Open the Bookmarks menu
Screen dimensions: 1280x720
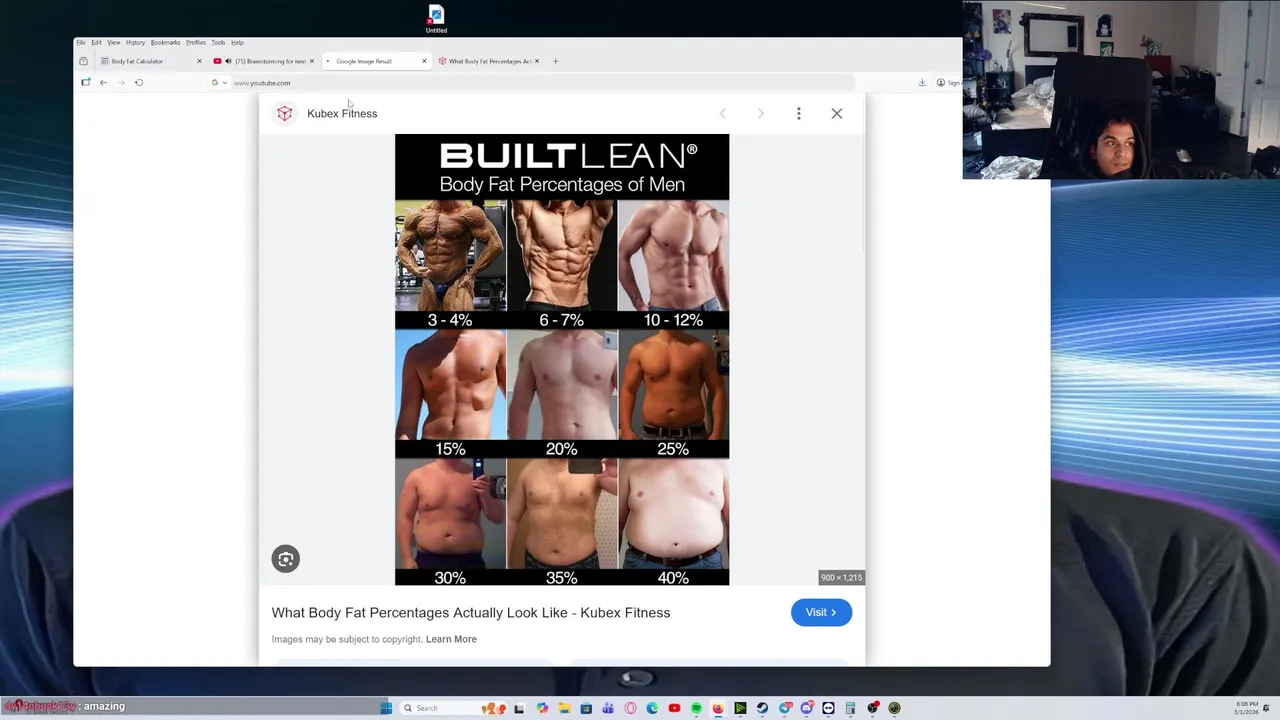[x=165, y=43]
